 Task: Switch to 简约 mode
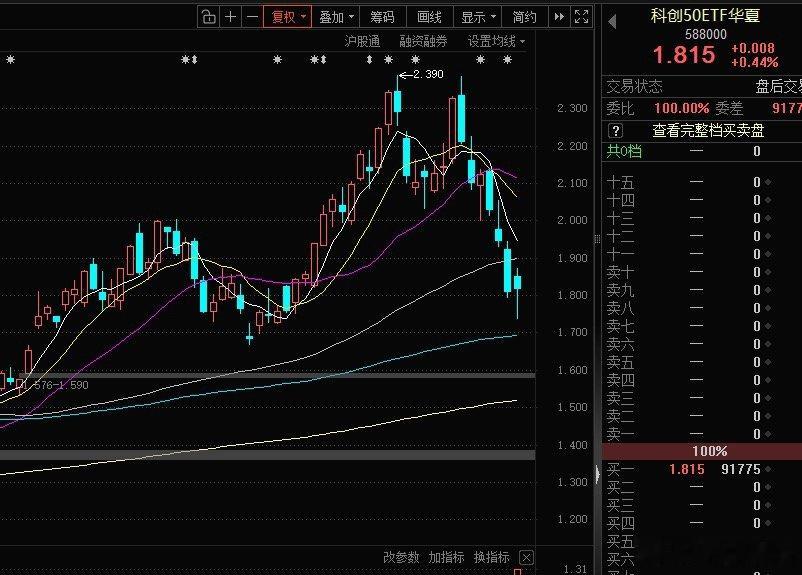[524, 17]
